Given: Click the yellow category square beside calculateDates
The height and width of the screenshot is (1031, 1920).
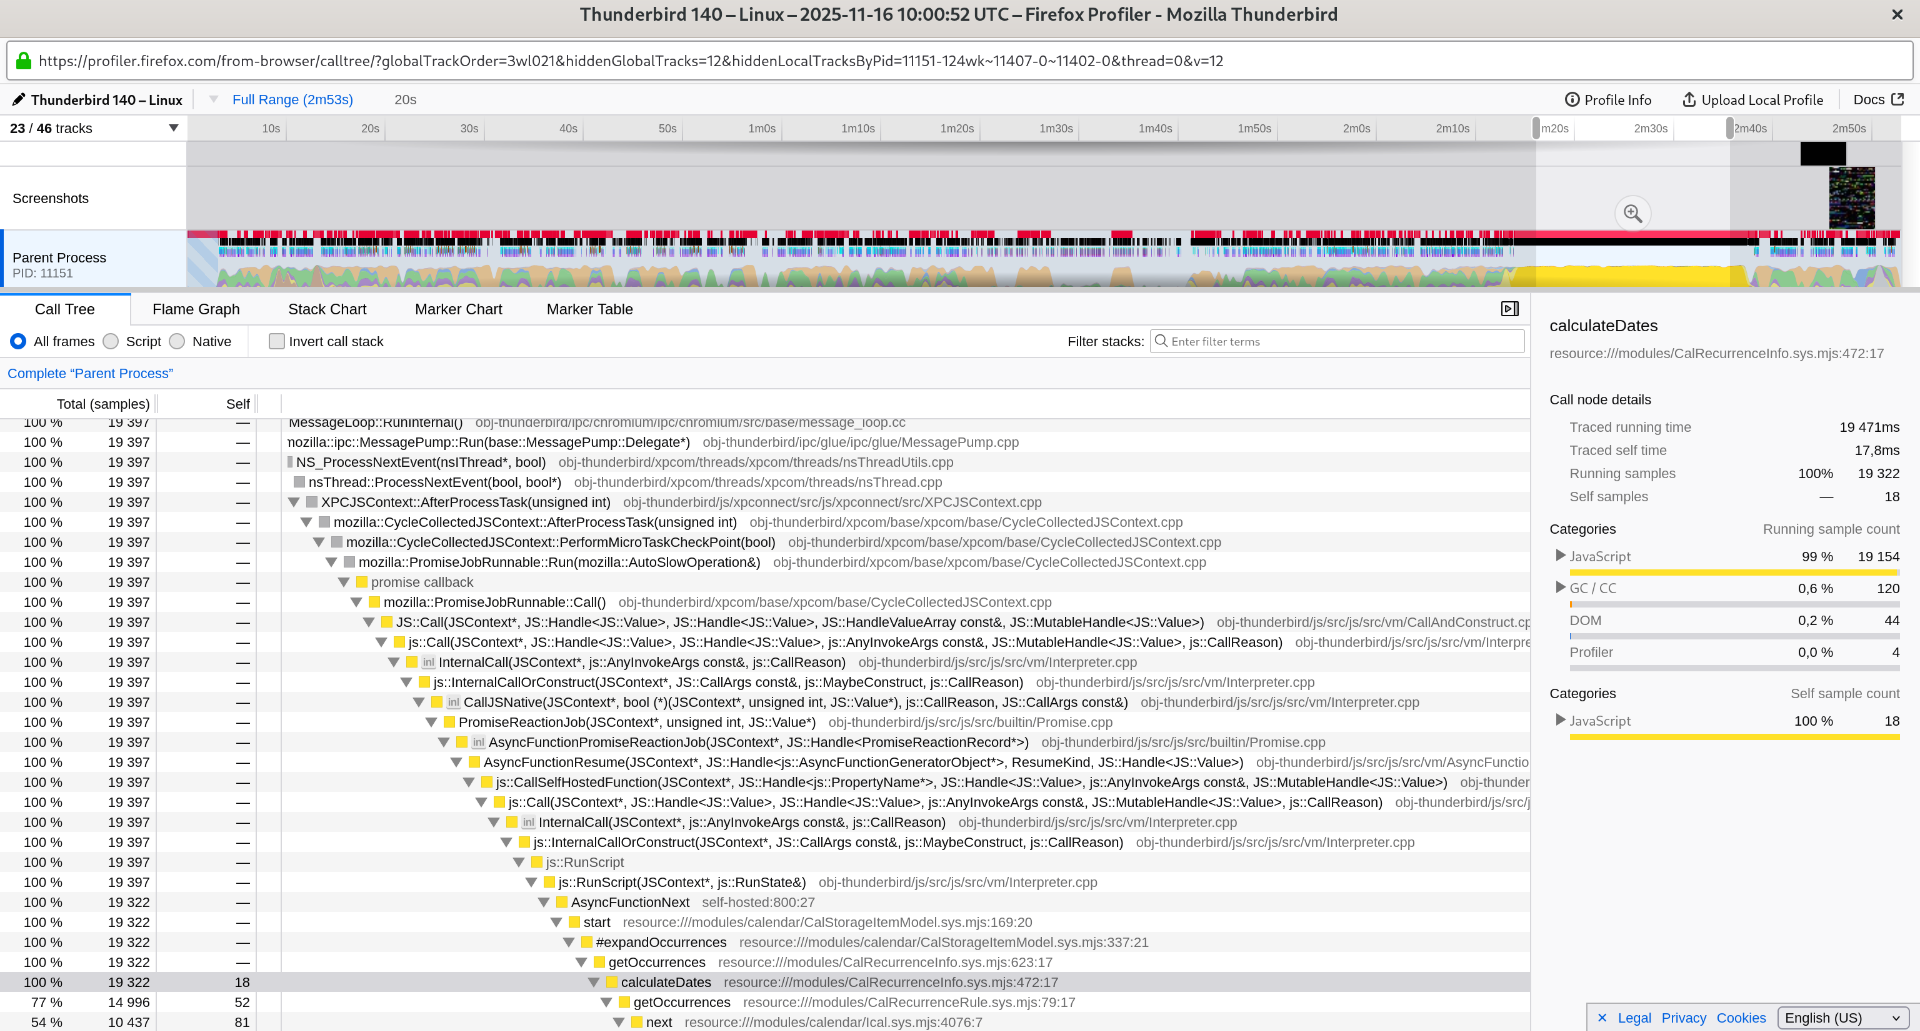Looking at the screenshot, I should pos(611,983).
